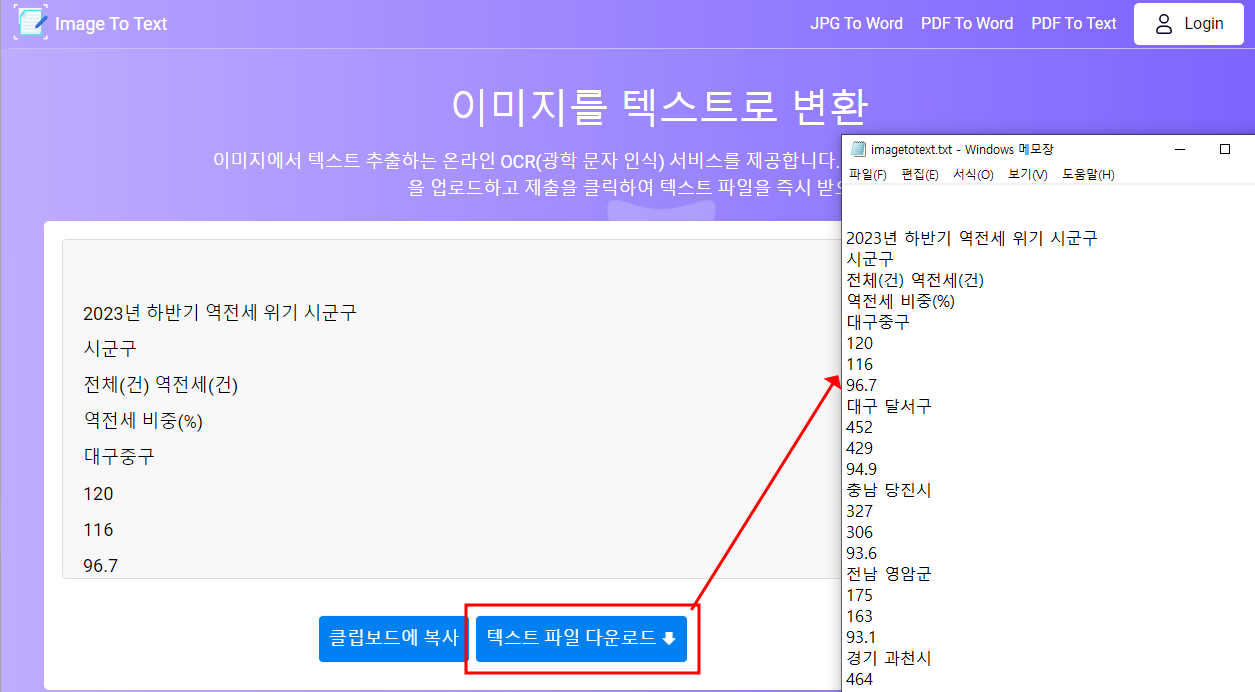The image size is (1255, 692).
Task: Open the PDF To Word page
Action: click(966, 23)
